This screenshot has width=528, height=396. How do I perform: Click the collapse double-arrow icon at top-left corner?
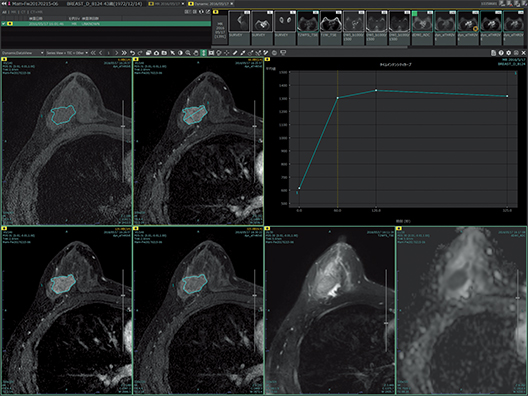(x=4, y=4)
